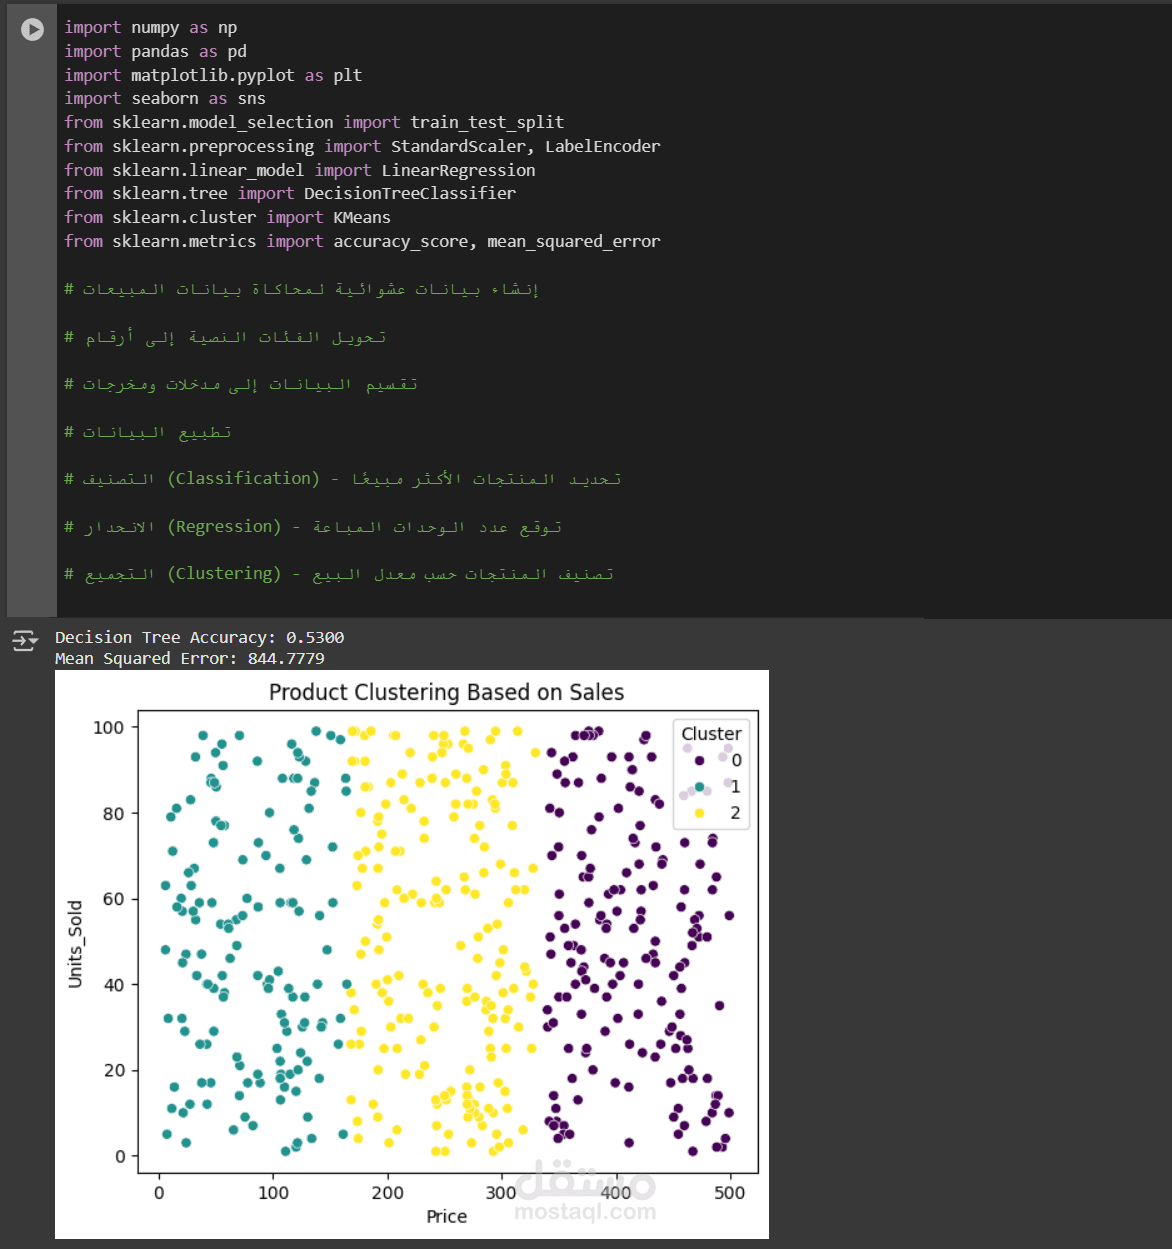Click the 'import numpy as np' line
This screenshot has width=1172, height=1249.
tap(151, 28)
